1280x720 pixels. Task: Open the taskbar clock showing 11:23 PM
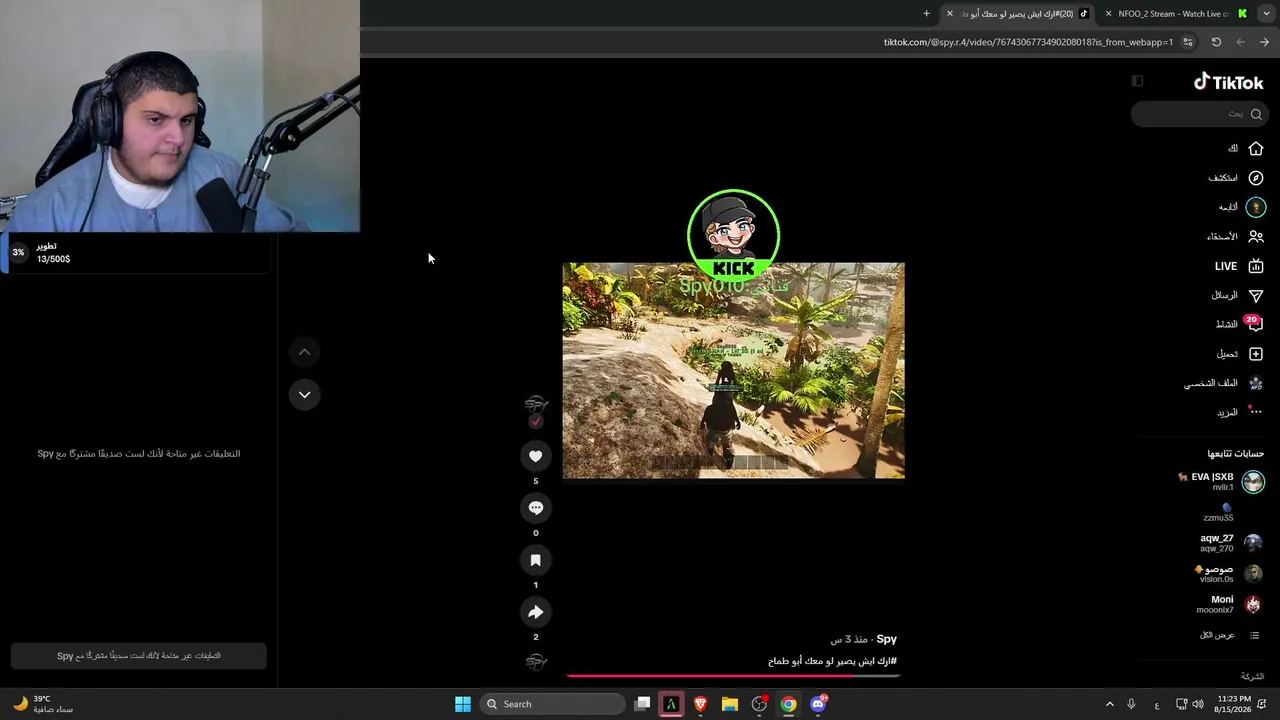(1234, 704)
